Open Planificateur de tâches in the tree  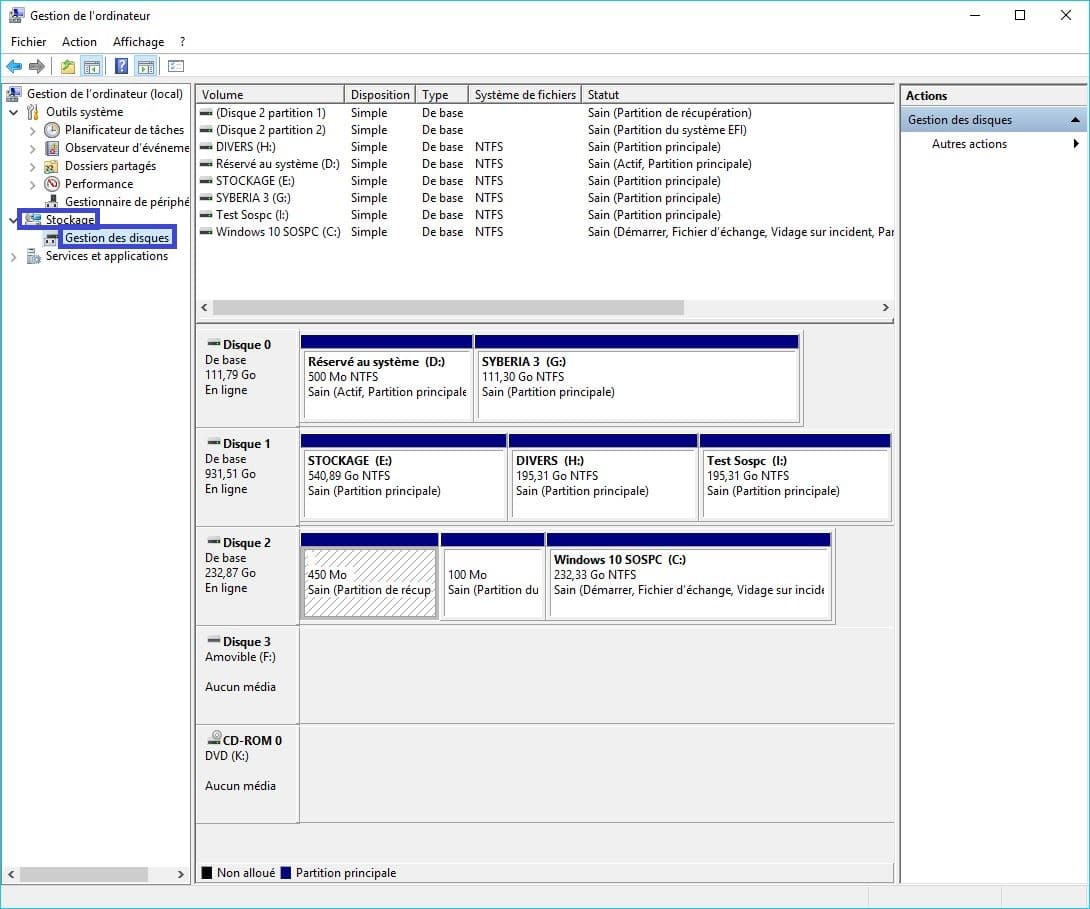pos(124,130)
